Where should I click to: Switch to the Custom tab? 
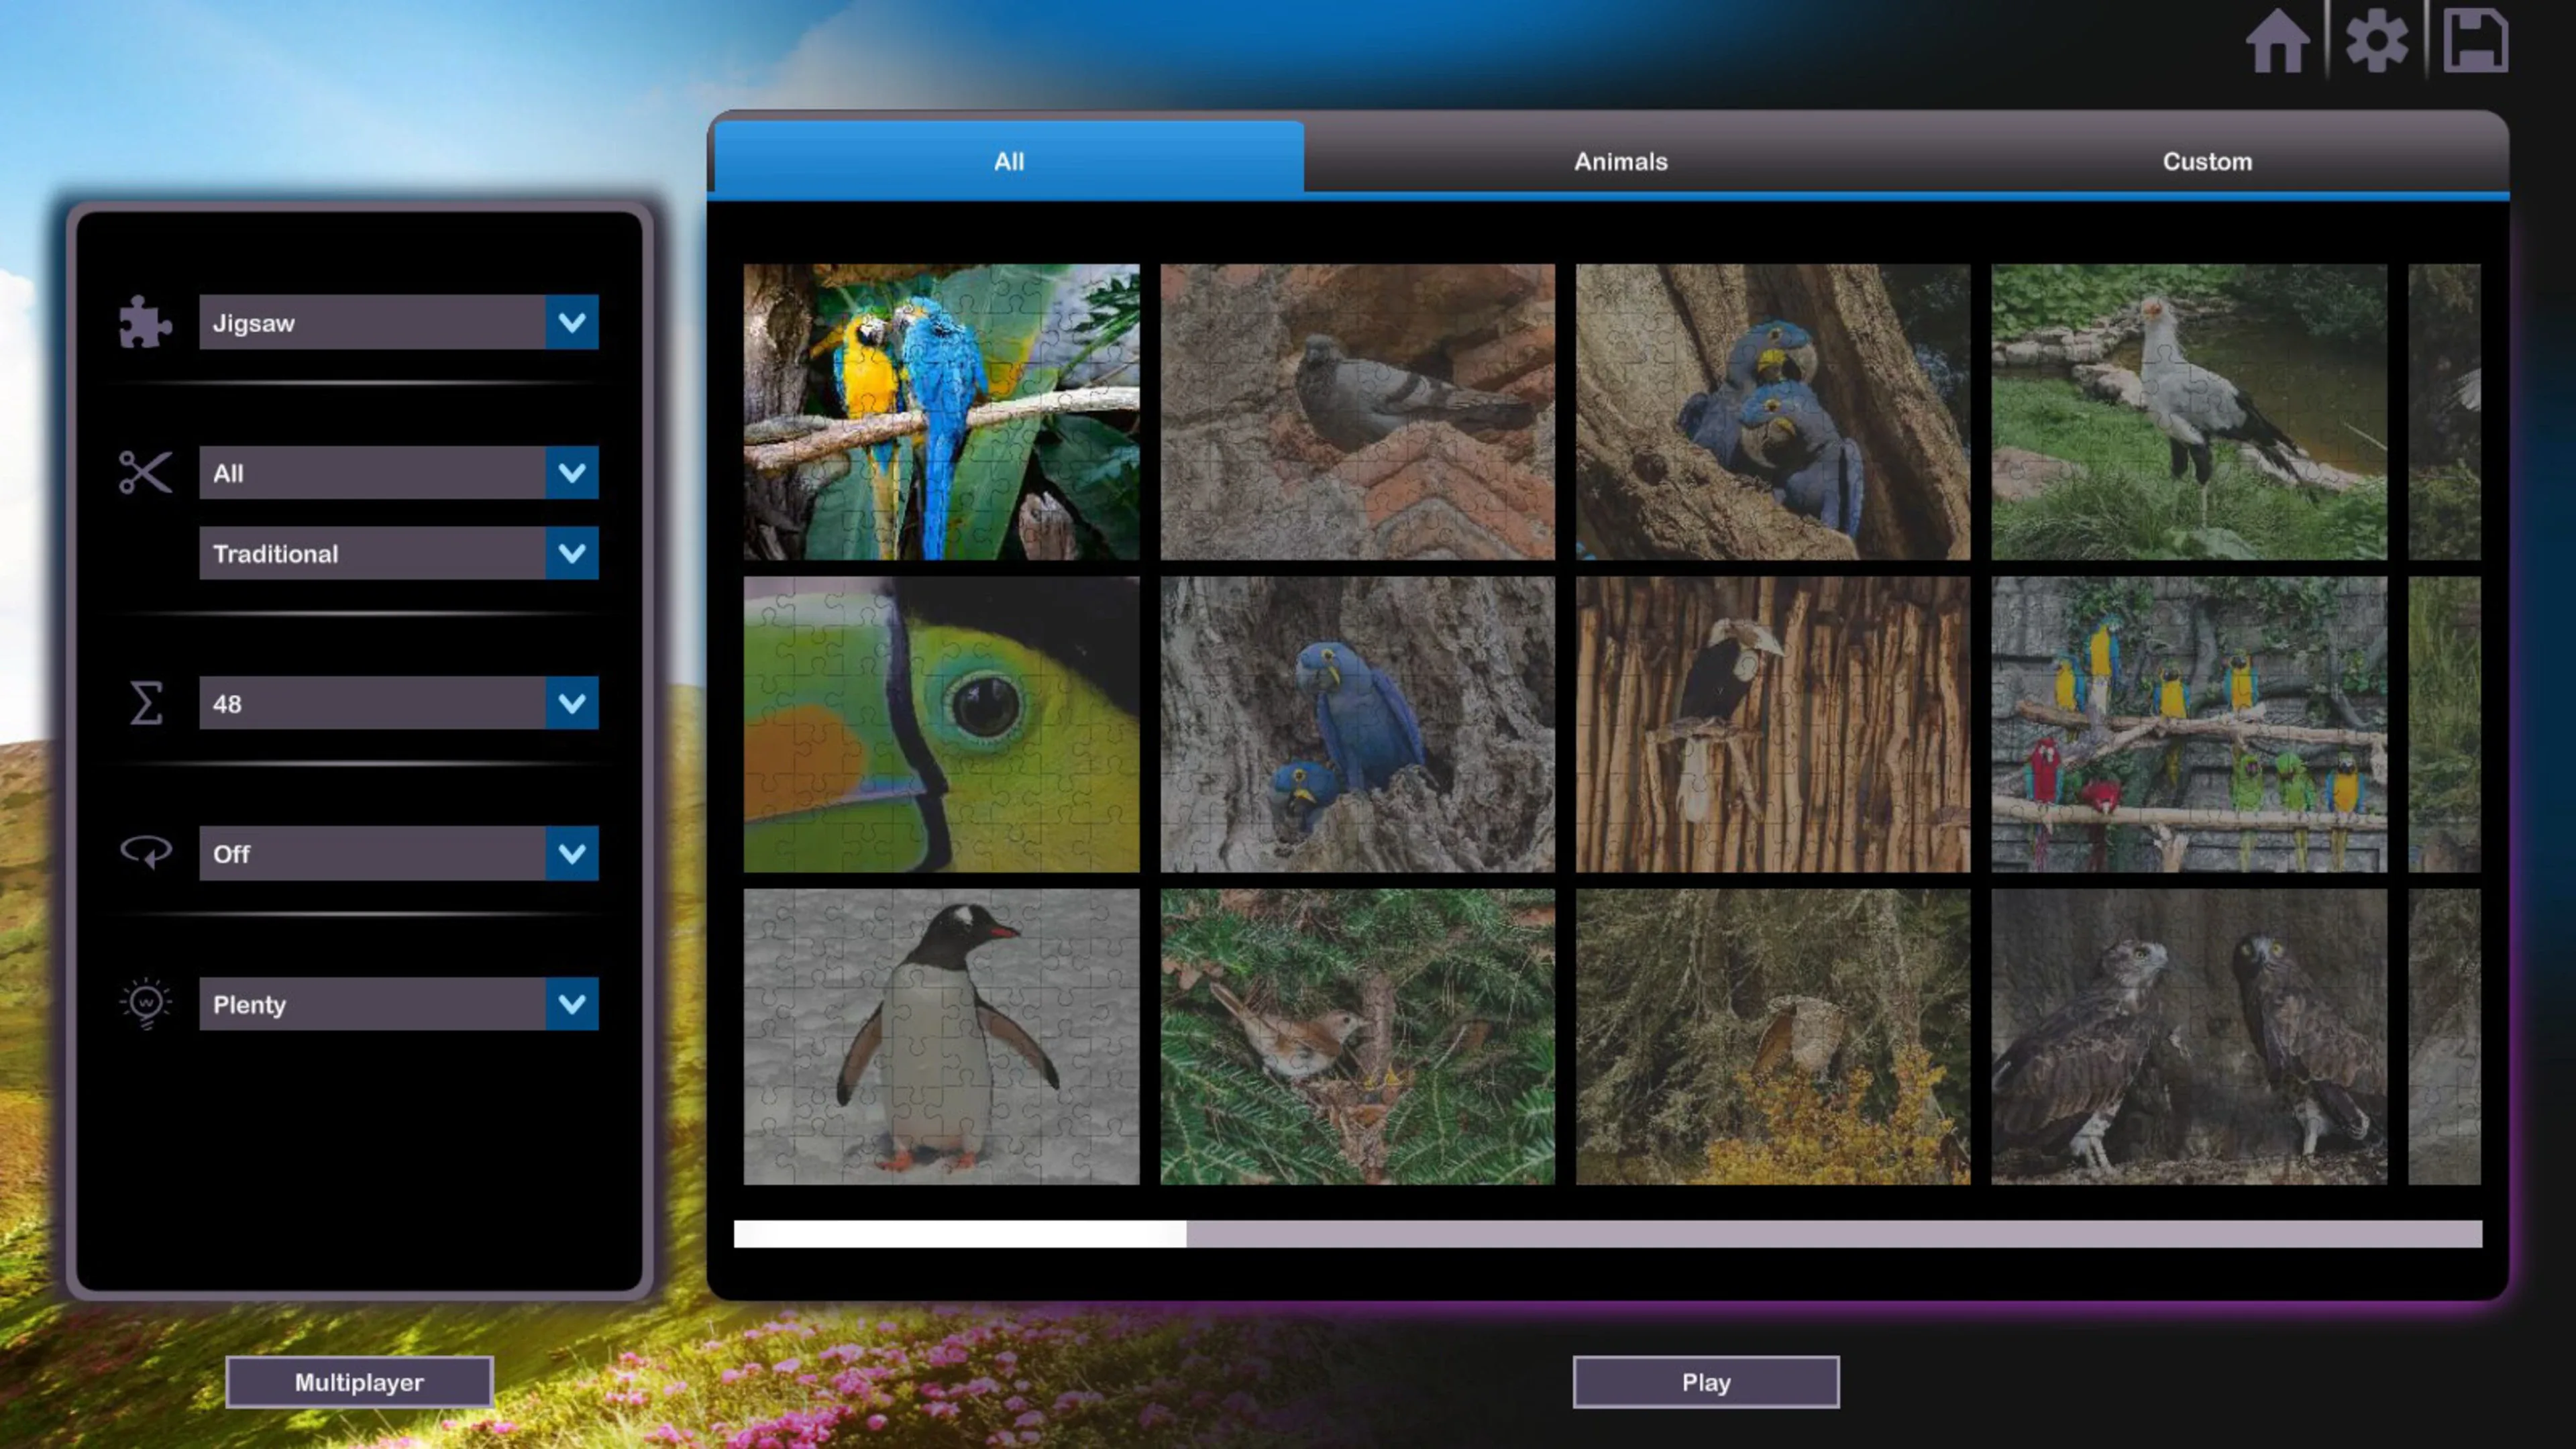2207,161
